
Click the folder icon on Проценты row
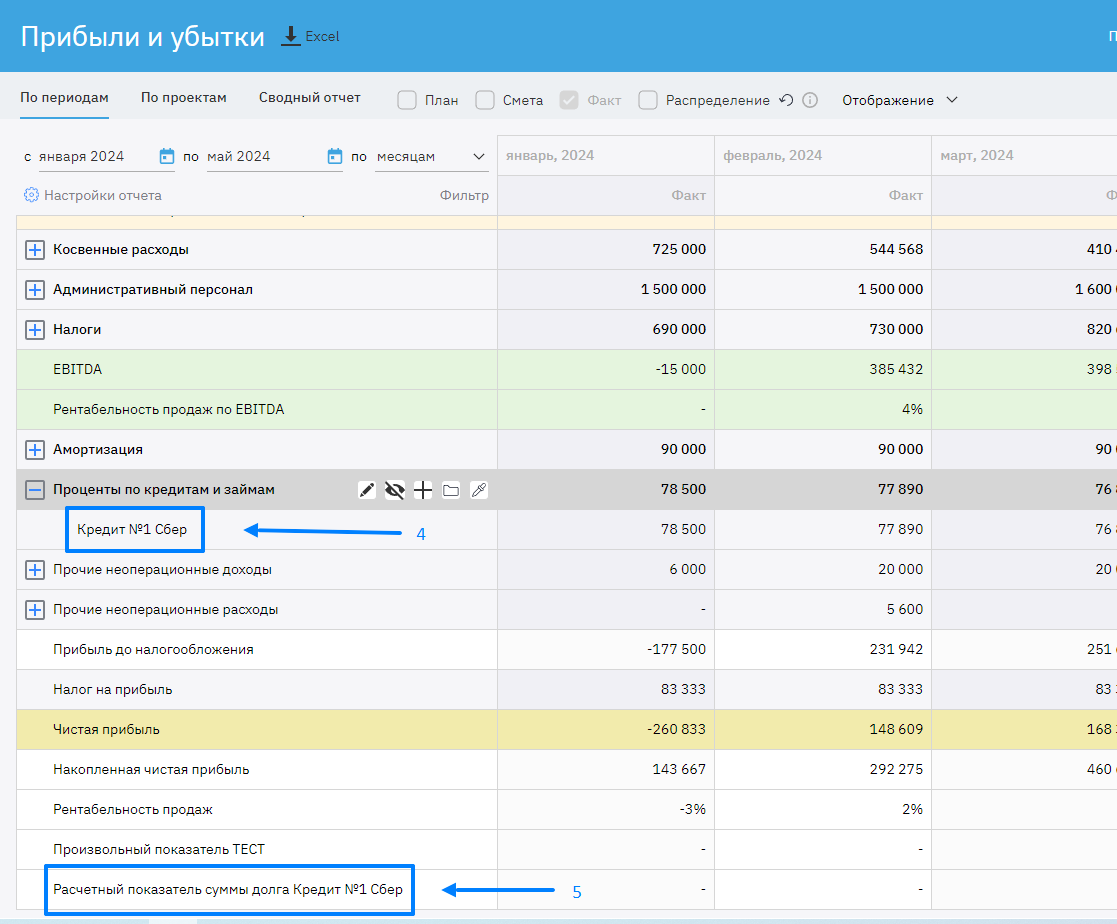[451, 490]
